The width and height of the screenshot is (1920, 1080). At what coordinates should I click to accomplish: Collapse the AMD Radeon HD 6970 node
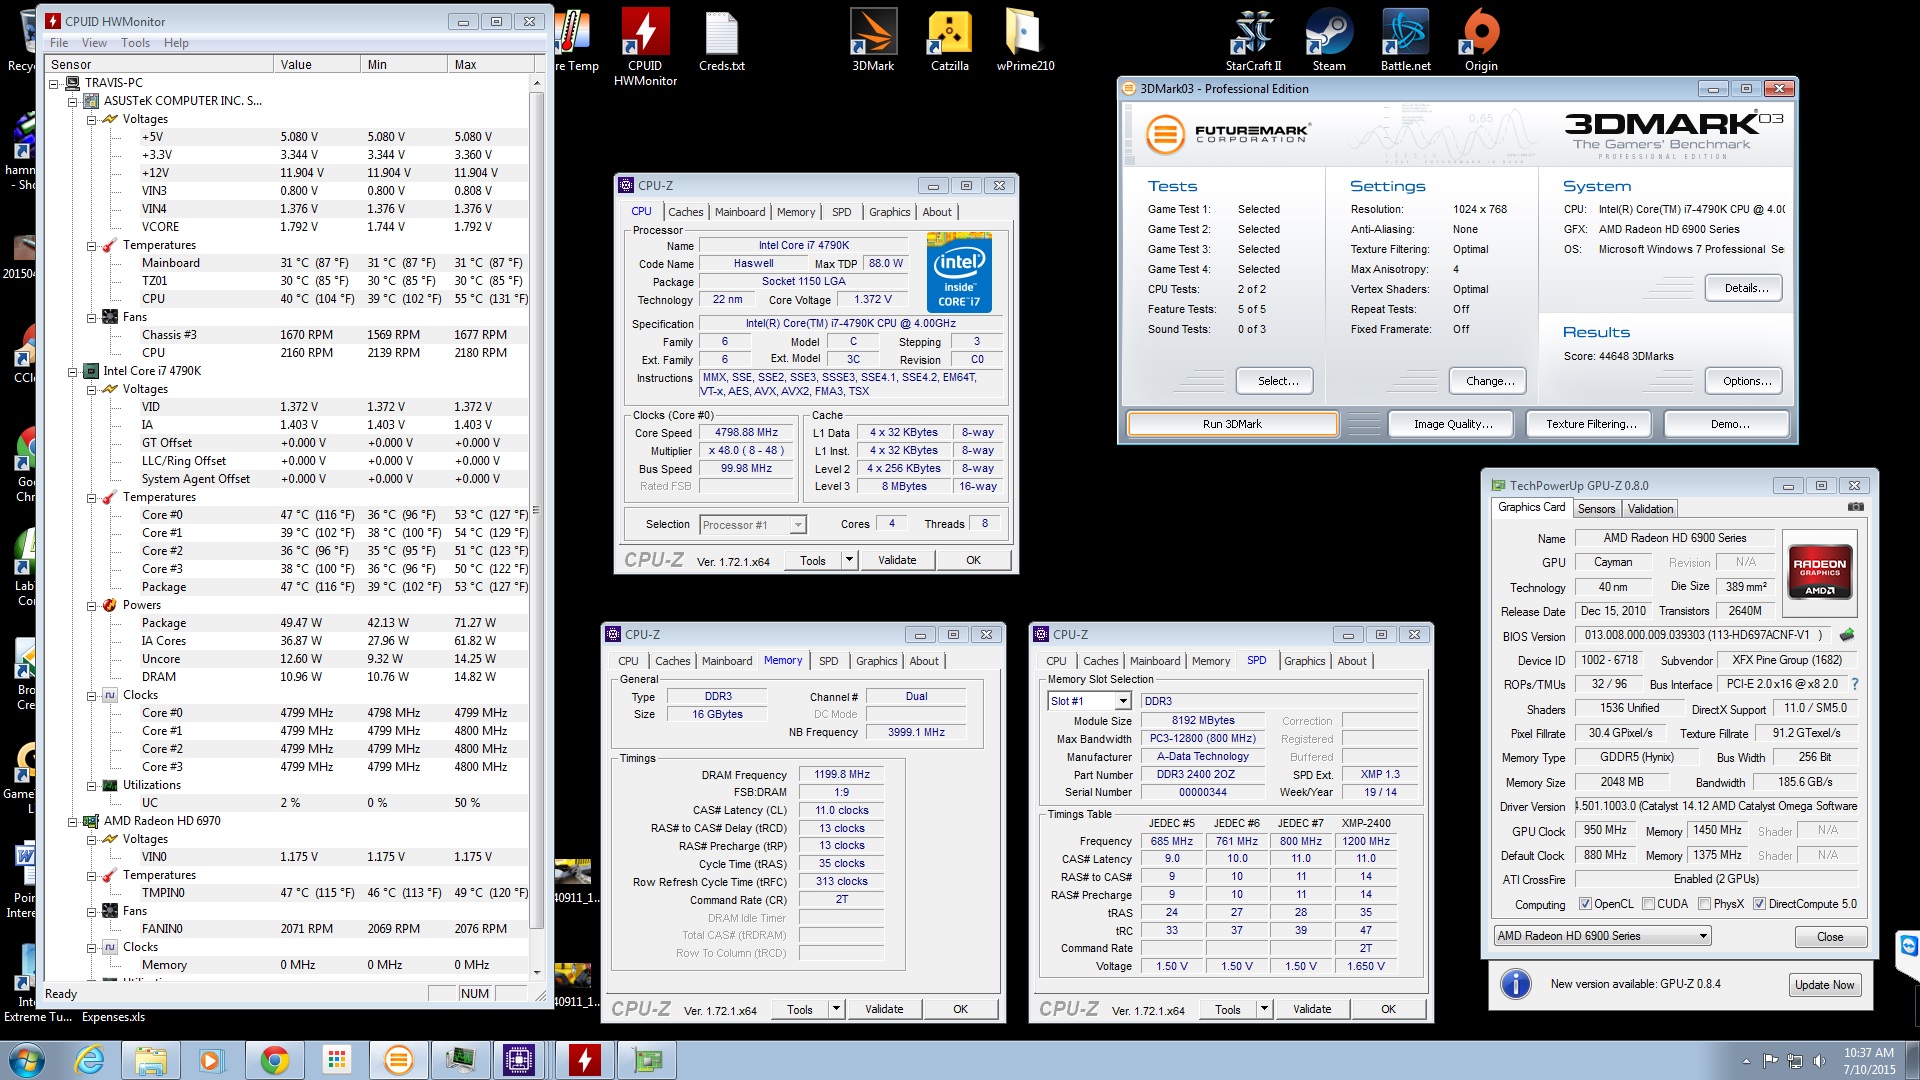coord(73,822)
